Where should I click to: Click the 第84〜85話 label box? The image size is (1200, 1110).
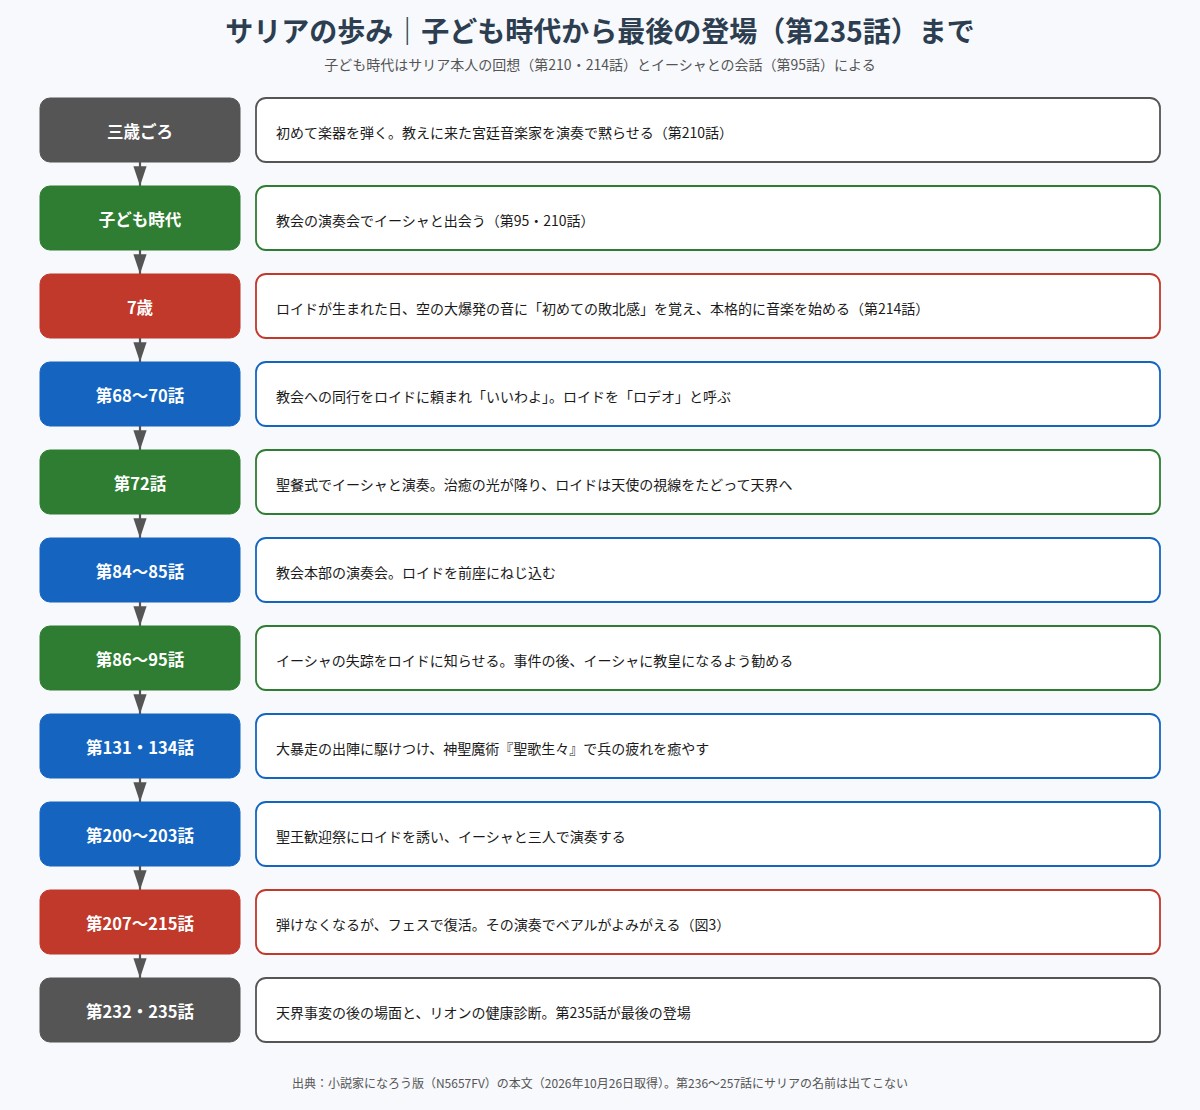pos(140,570)
